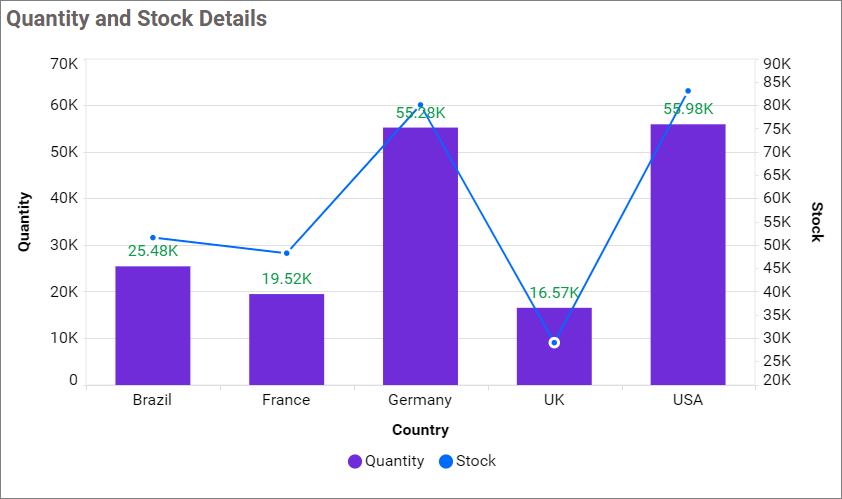Click the Brazil stock line point
The width and height of the screenshot is (842, 499).
(153, 238)
